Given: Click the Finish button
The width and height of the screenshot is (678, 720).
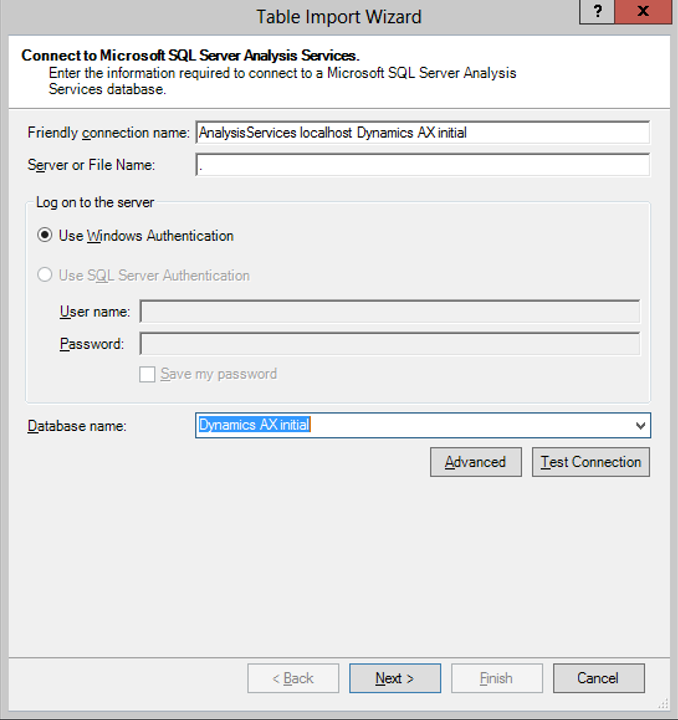Looking at the screenshot, I should (496, 678).
